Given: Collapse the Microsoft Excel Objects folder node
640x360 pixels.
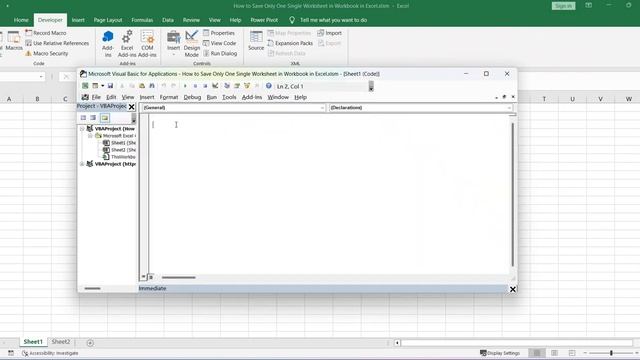Looking at the screenshot, I should [x=90, y=136].
